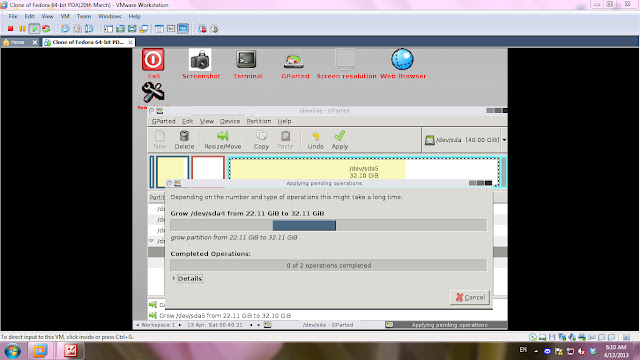
Task: Open the /dev/sda device dropdown
Action: [504, 140]
